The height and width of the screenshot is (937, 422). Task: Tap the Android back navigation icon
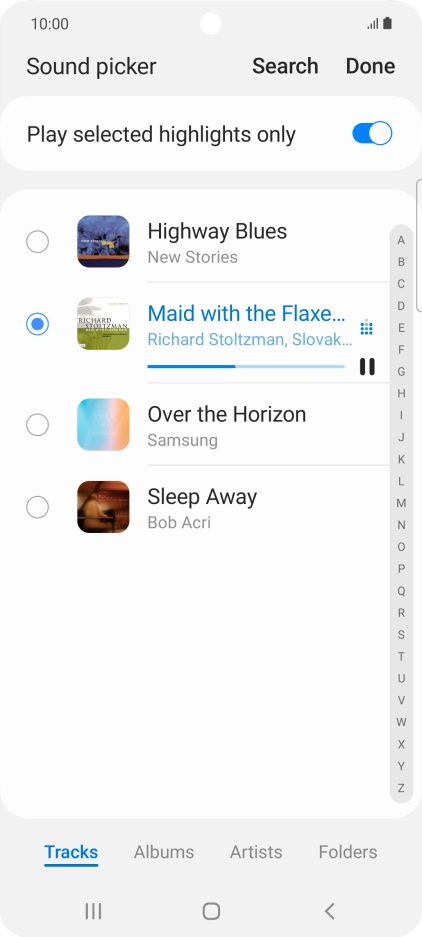[x=329, y=911]
